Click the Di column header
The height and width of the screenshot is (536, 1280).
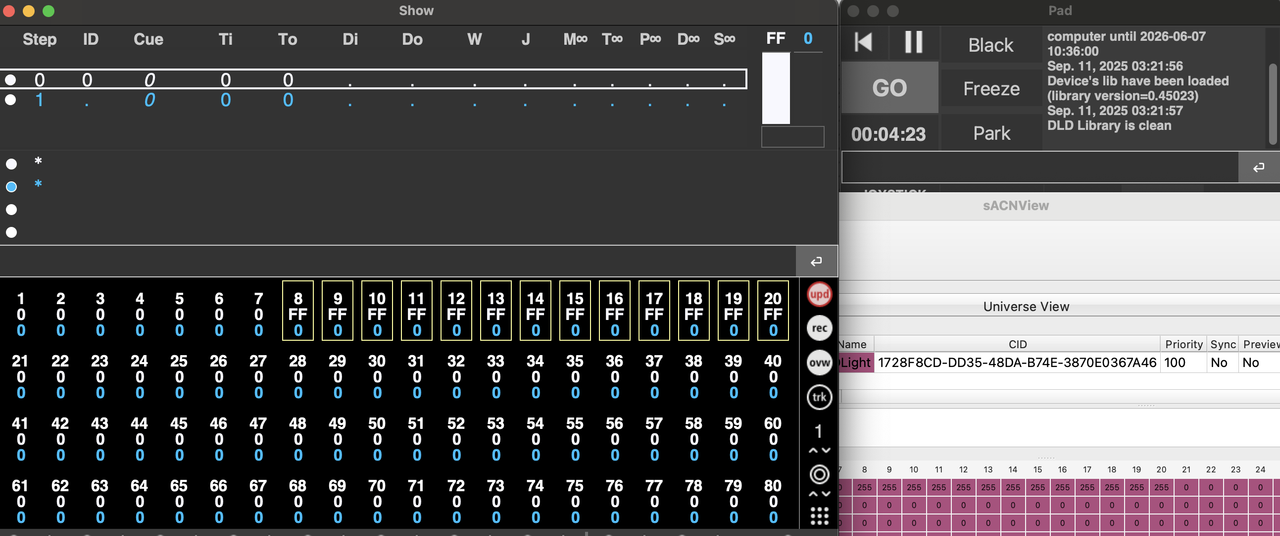click(350, 39)
